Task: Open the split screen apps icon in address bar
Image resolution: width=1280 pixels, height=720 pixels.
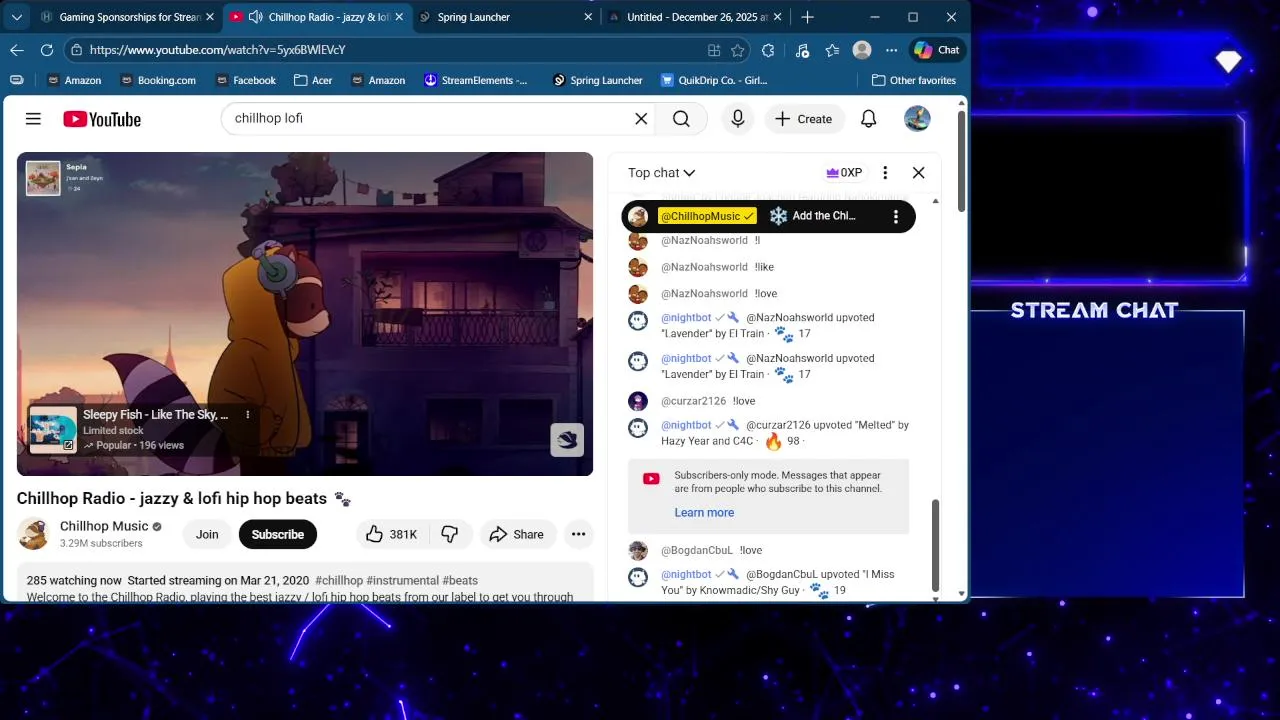Action: [x=714, y=50]
